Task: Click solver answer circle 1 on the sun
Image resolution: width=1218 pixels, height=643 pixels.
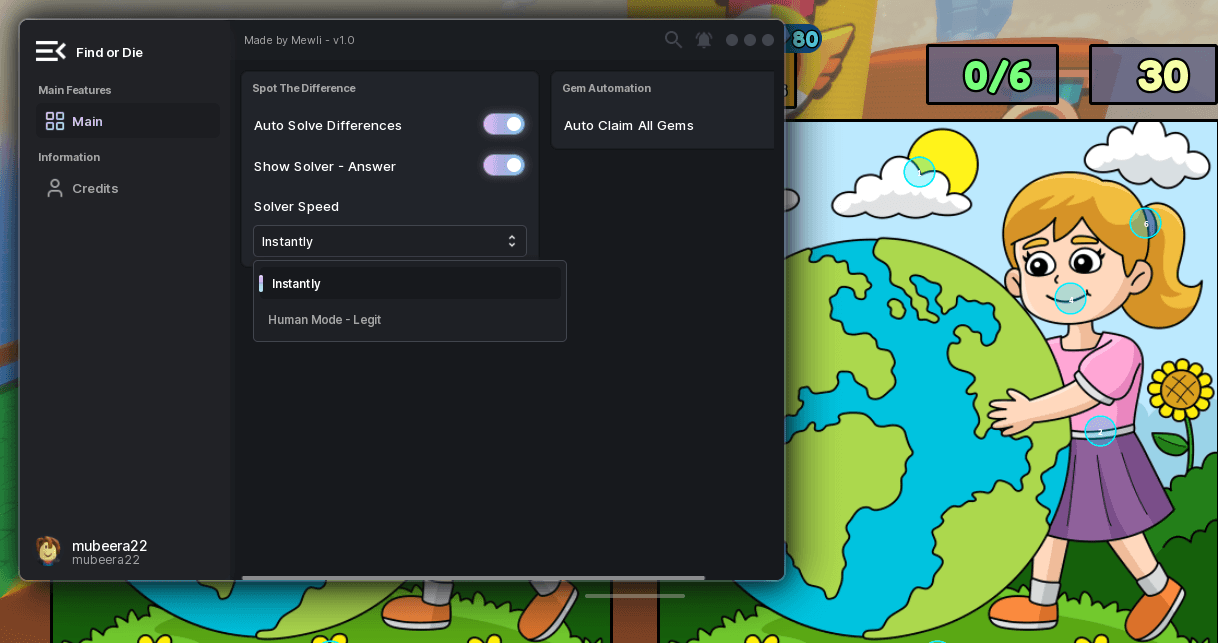Action: click(x=919, y=172)
